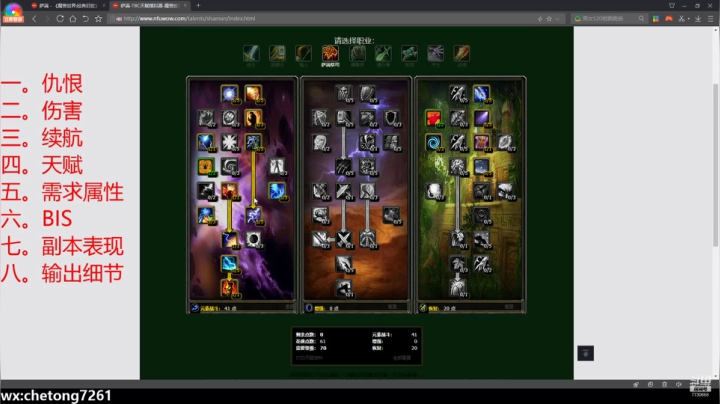Open the downloads icon

(698, 18)
